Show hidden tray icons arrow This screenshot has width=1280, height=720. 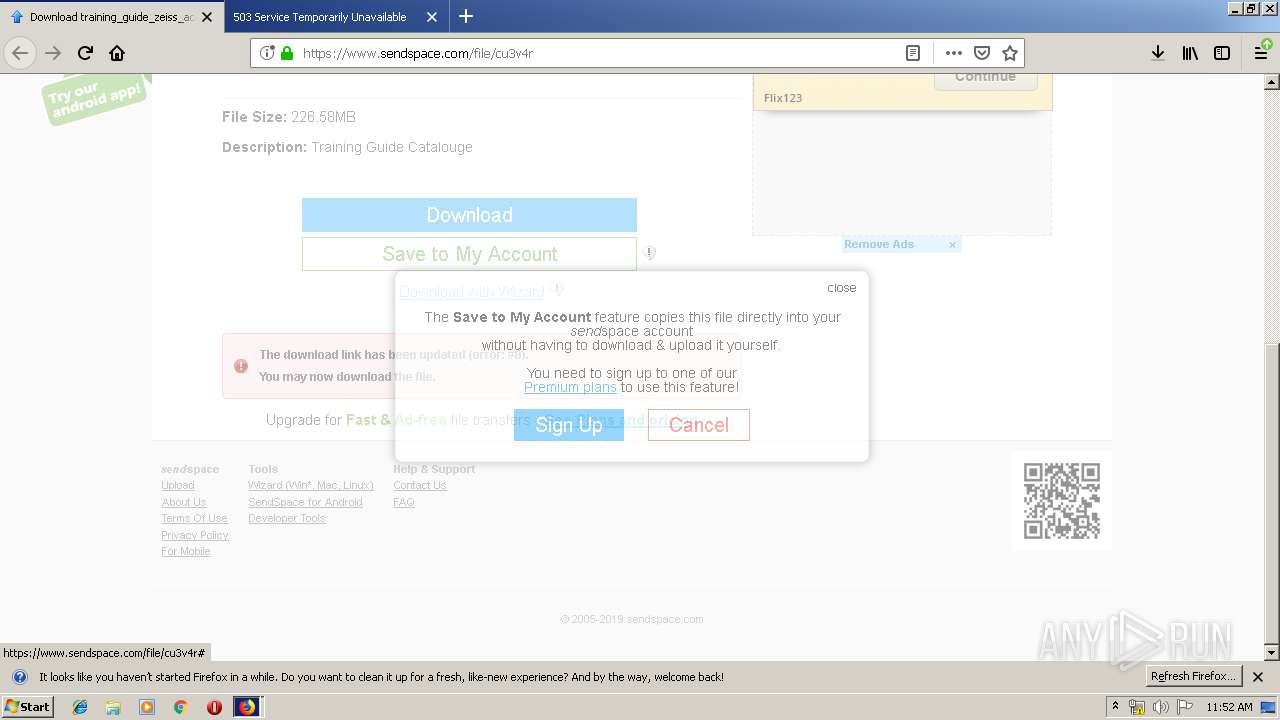(x=1115, y=707)
